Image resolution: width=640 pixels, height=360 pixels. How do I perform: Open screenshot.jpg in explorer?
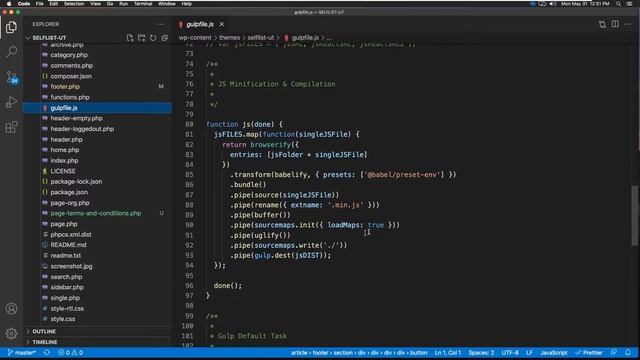click(x=71, y=266)
